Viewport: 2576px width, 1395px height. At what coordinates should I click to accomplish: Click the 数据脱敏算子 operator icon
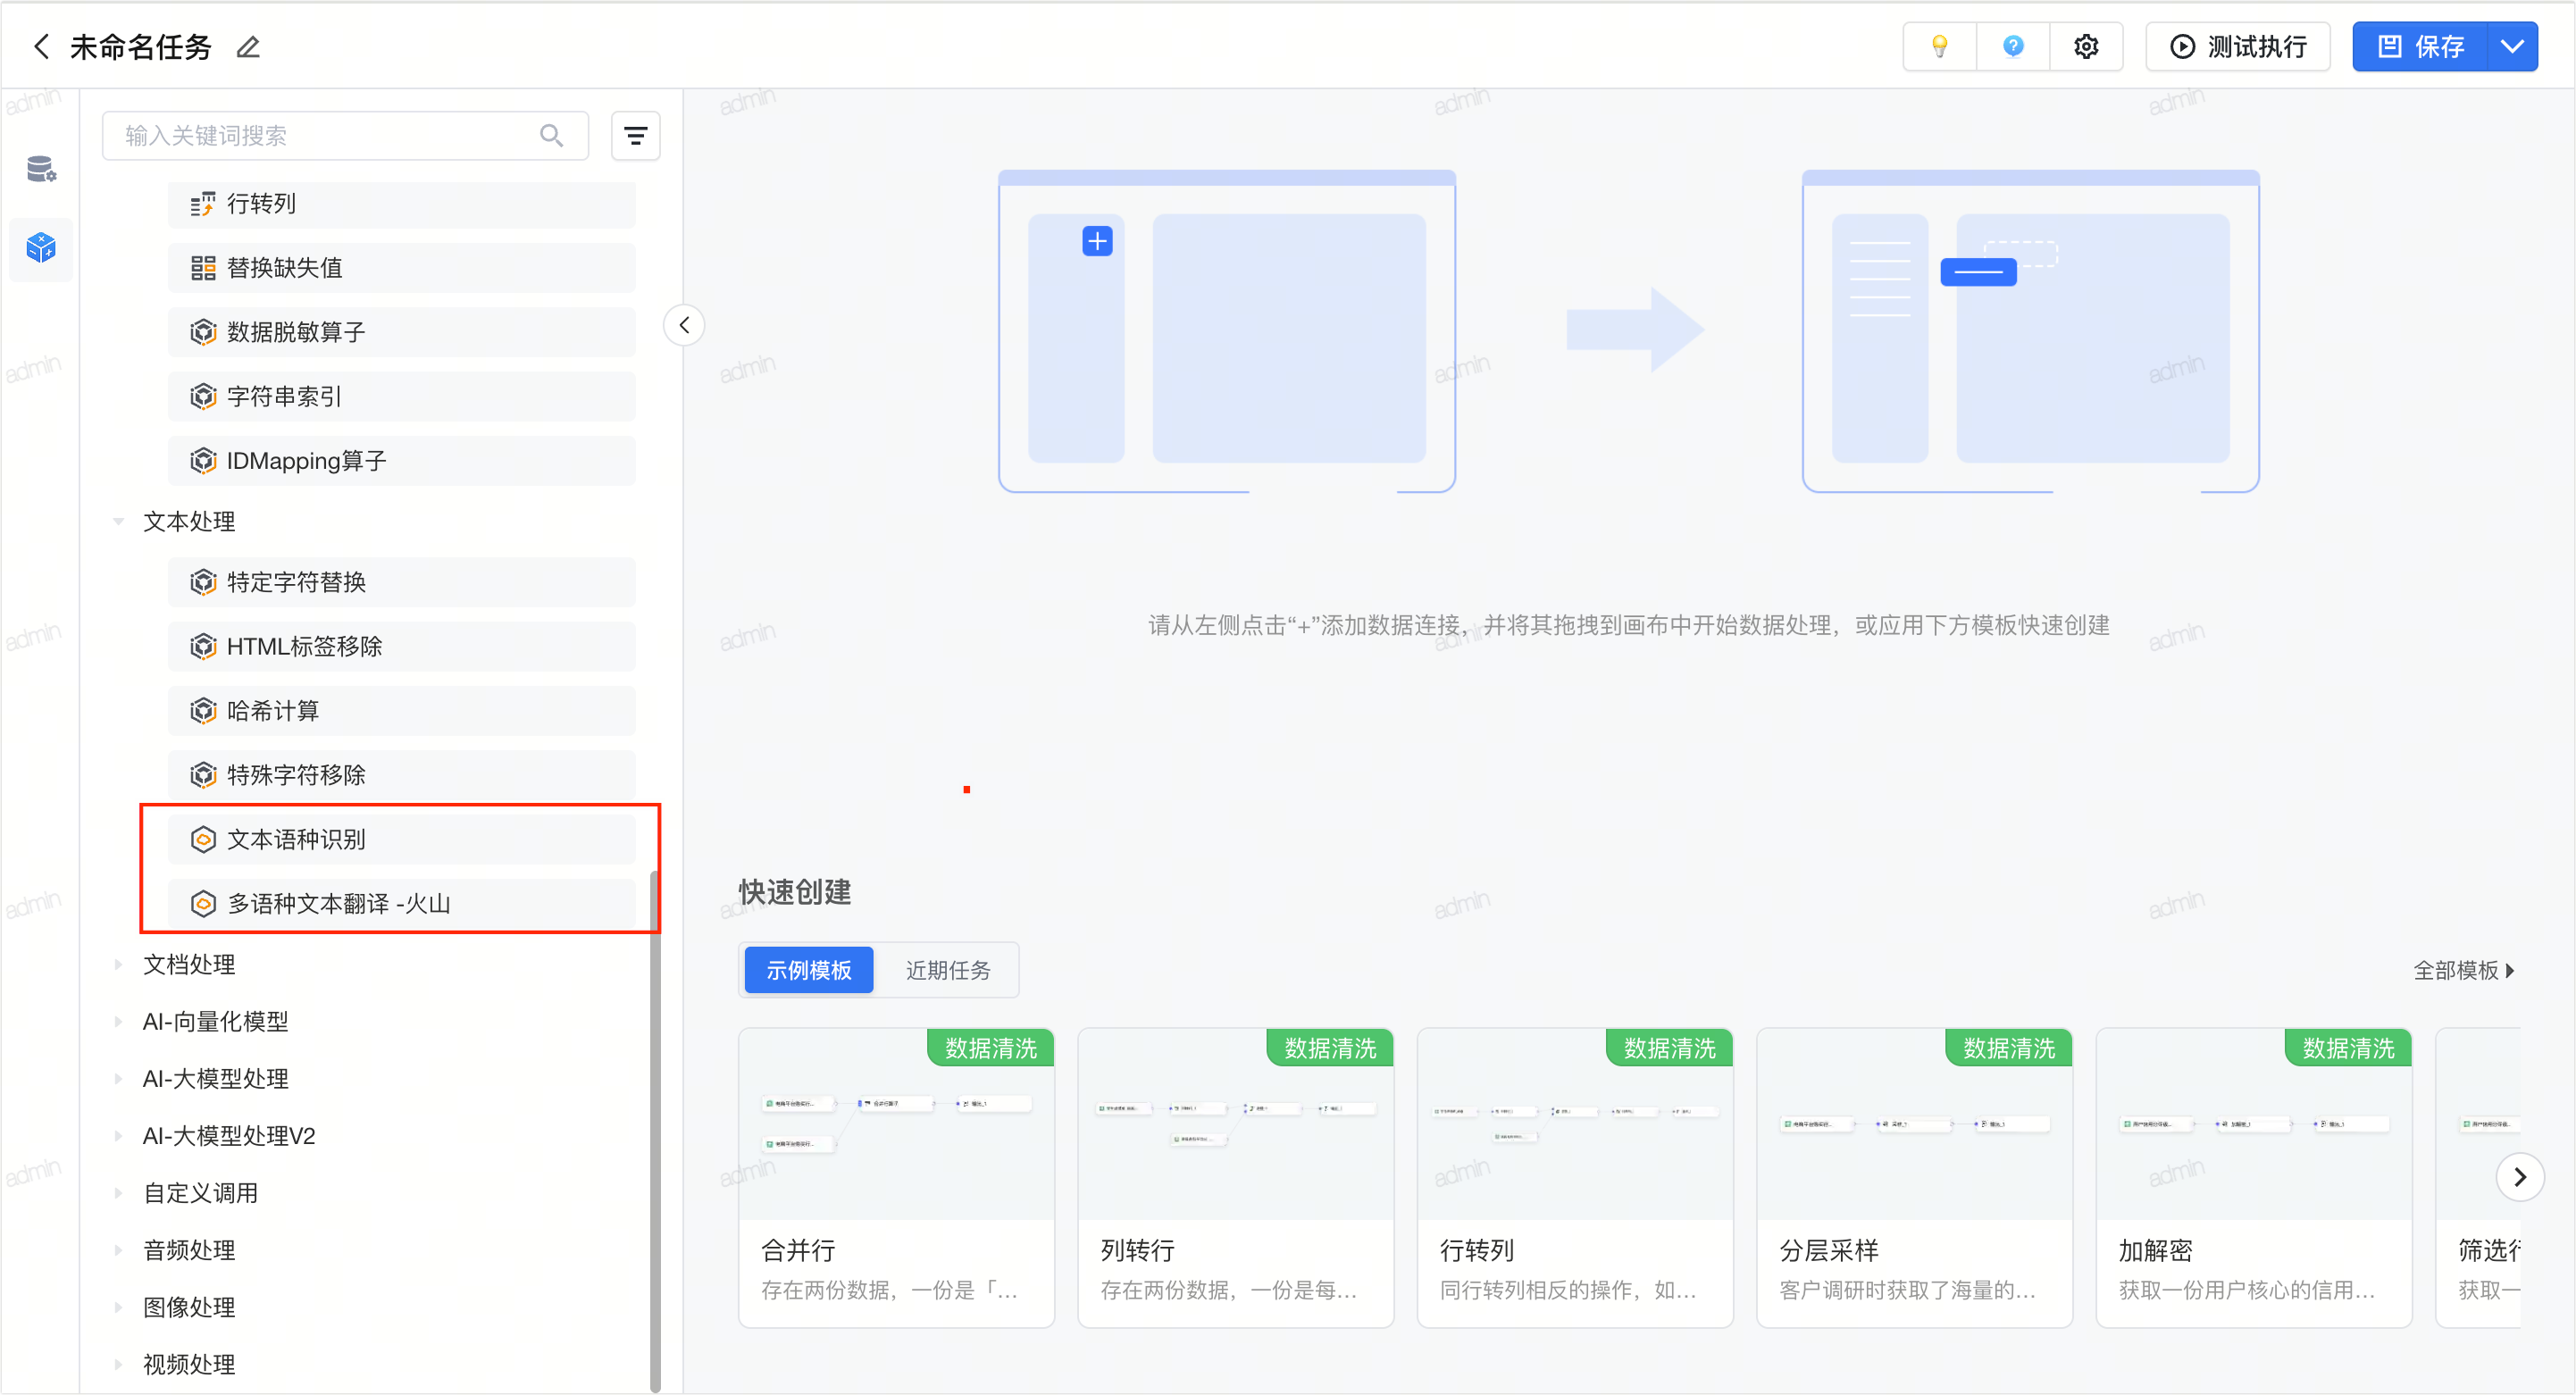click(x=203, y=332)
